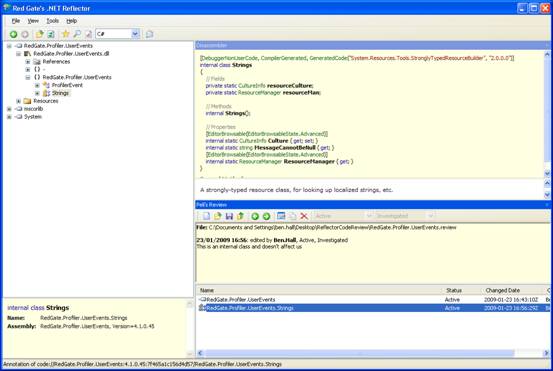
Task: Open the Active status dropdown
Action: pyautogui.click(x=369, y=216)
